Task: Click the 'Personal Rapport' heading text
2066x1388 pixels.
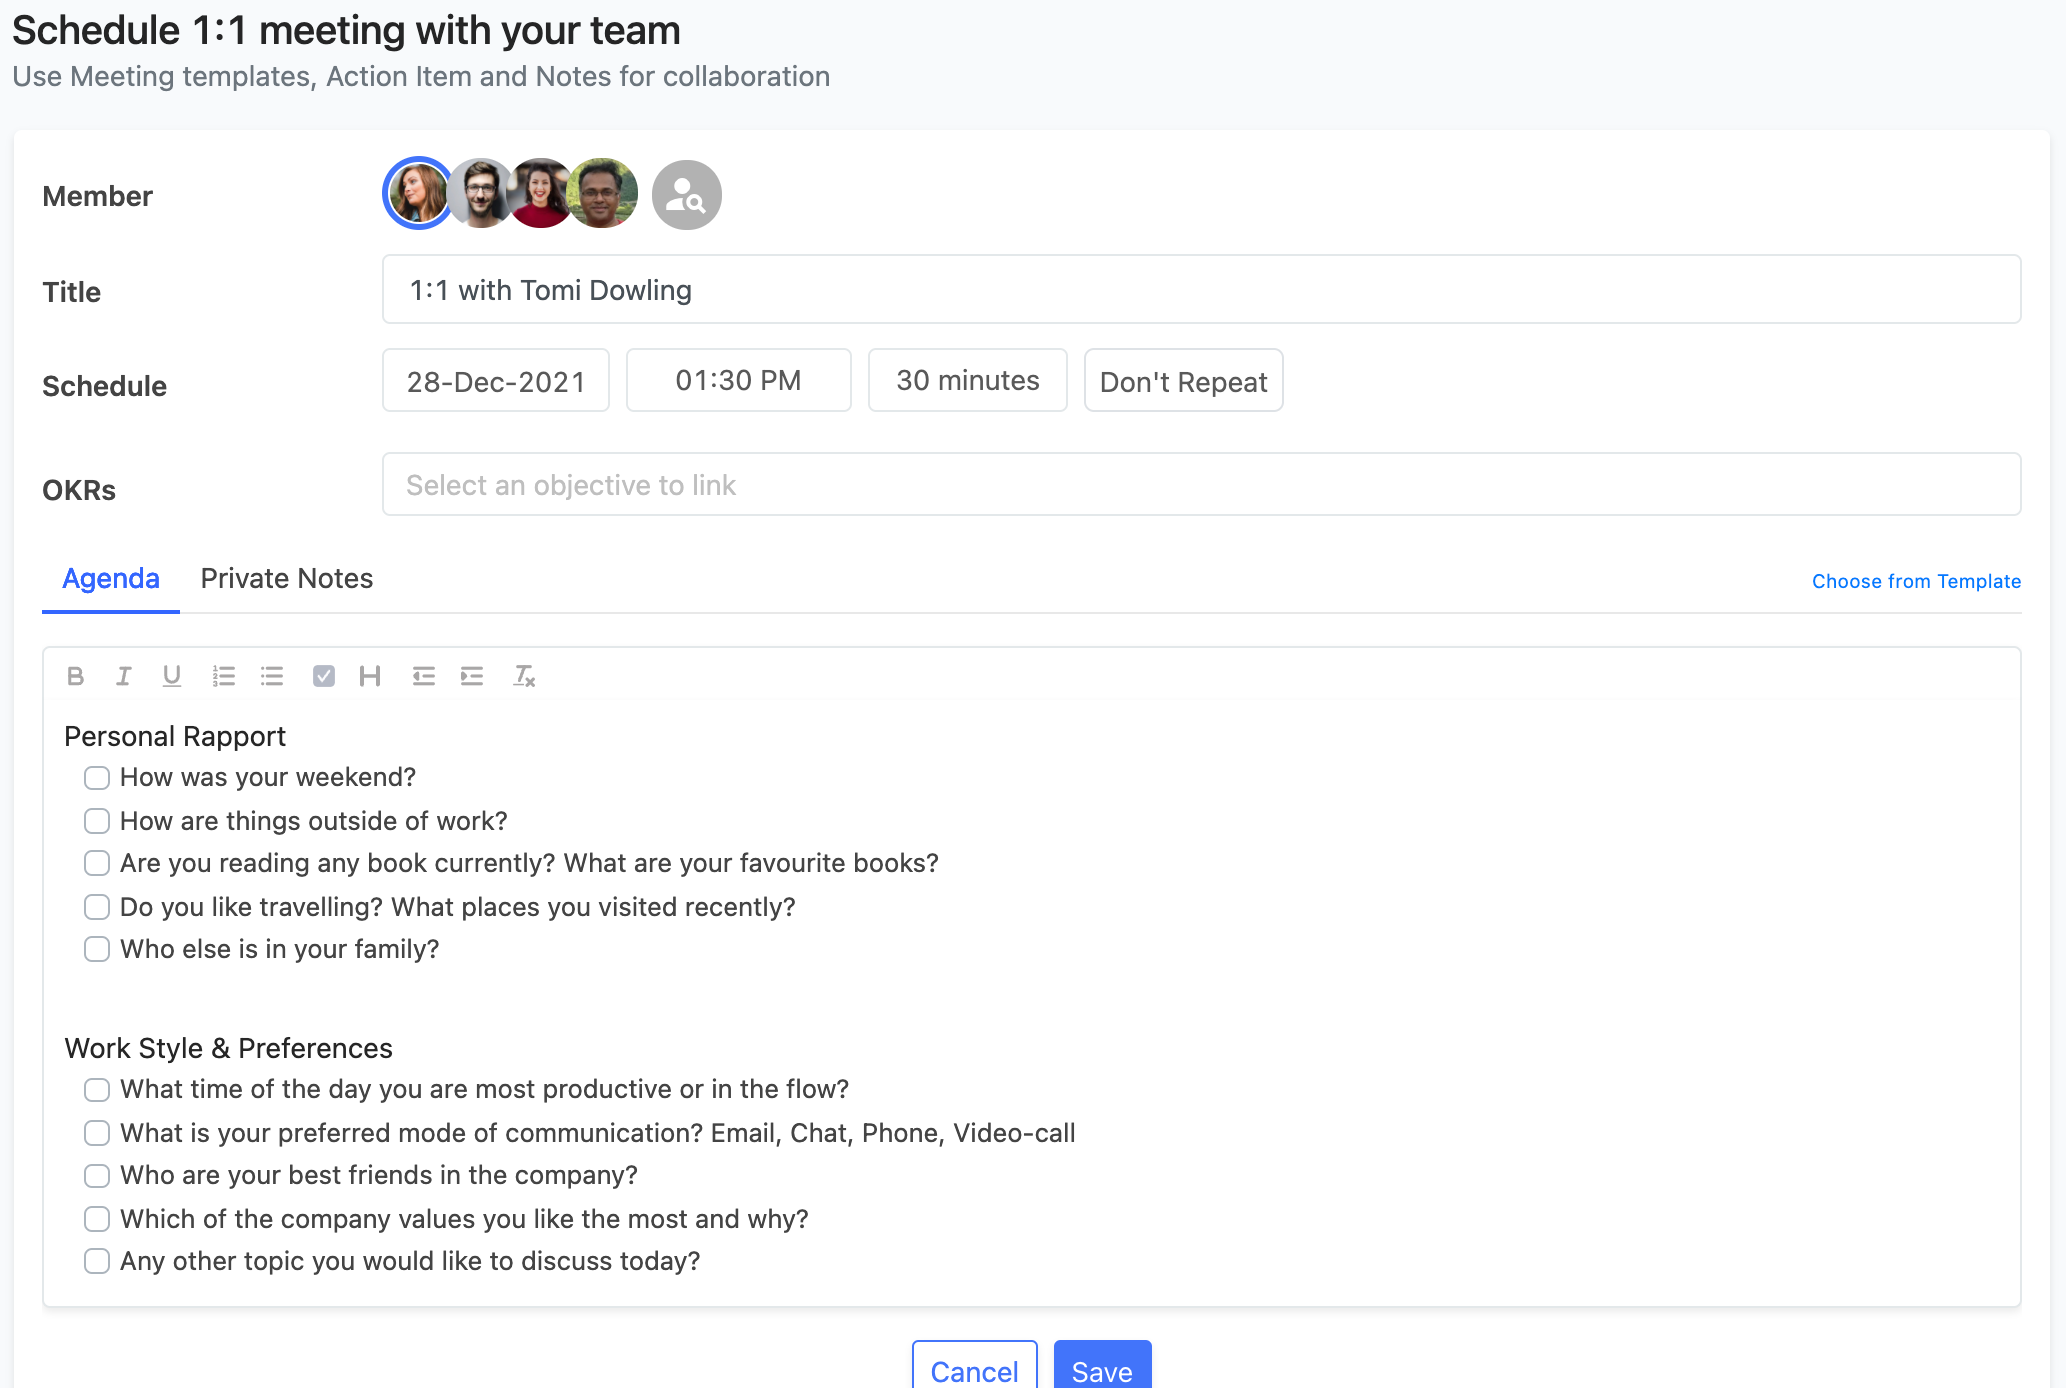Action: (x=175, y=737)
